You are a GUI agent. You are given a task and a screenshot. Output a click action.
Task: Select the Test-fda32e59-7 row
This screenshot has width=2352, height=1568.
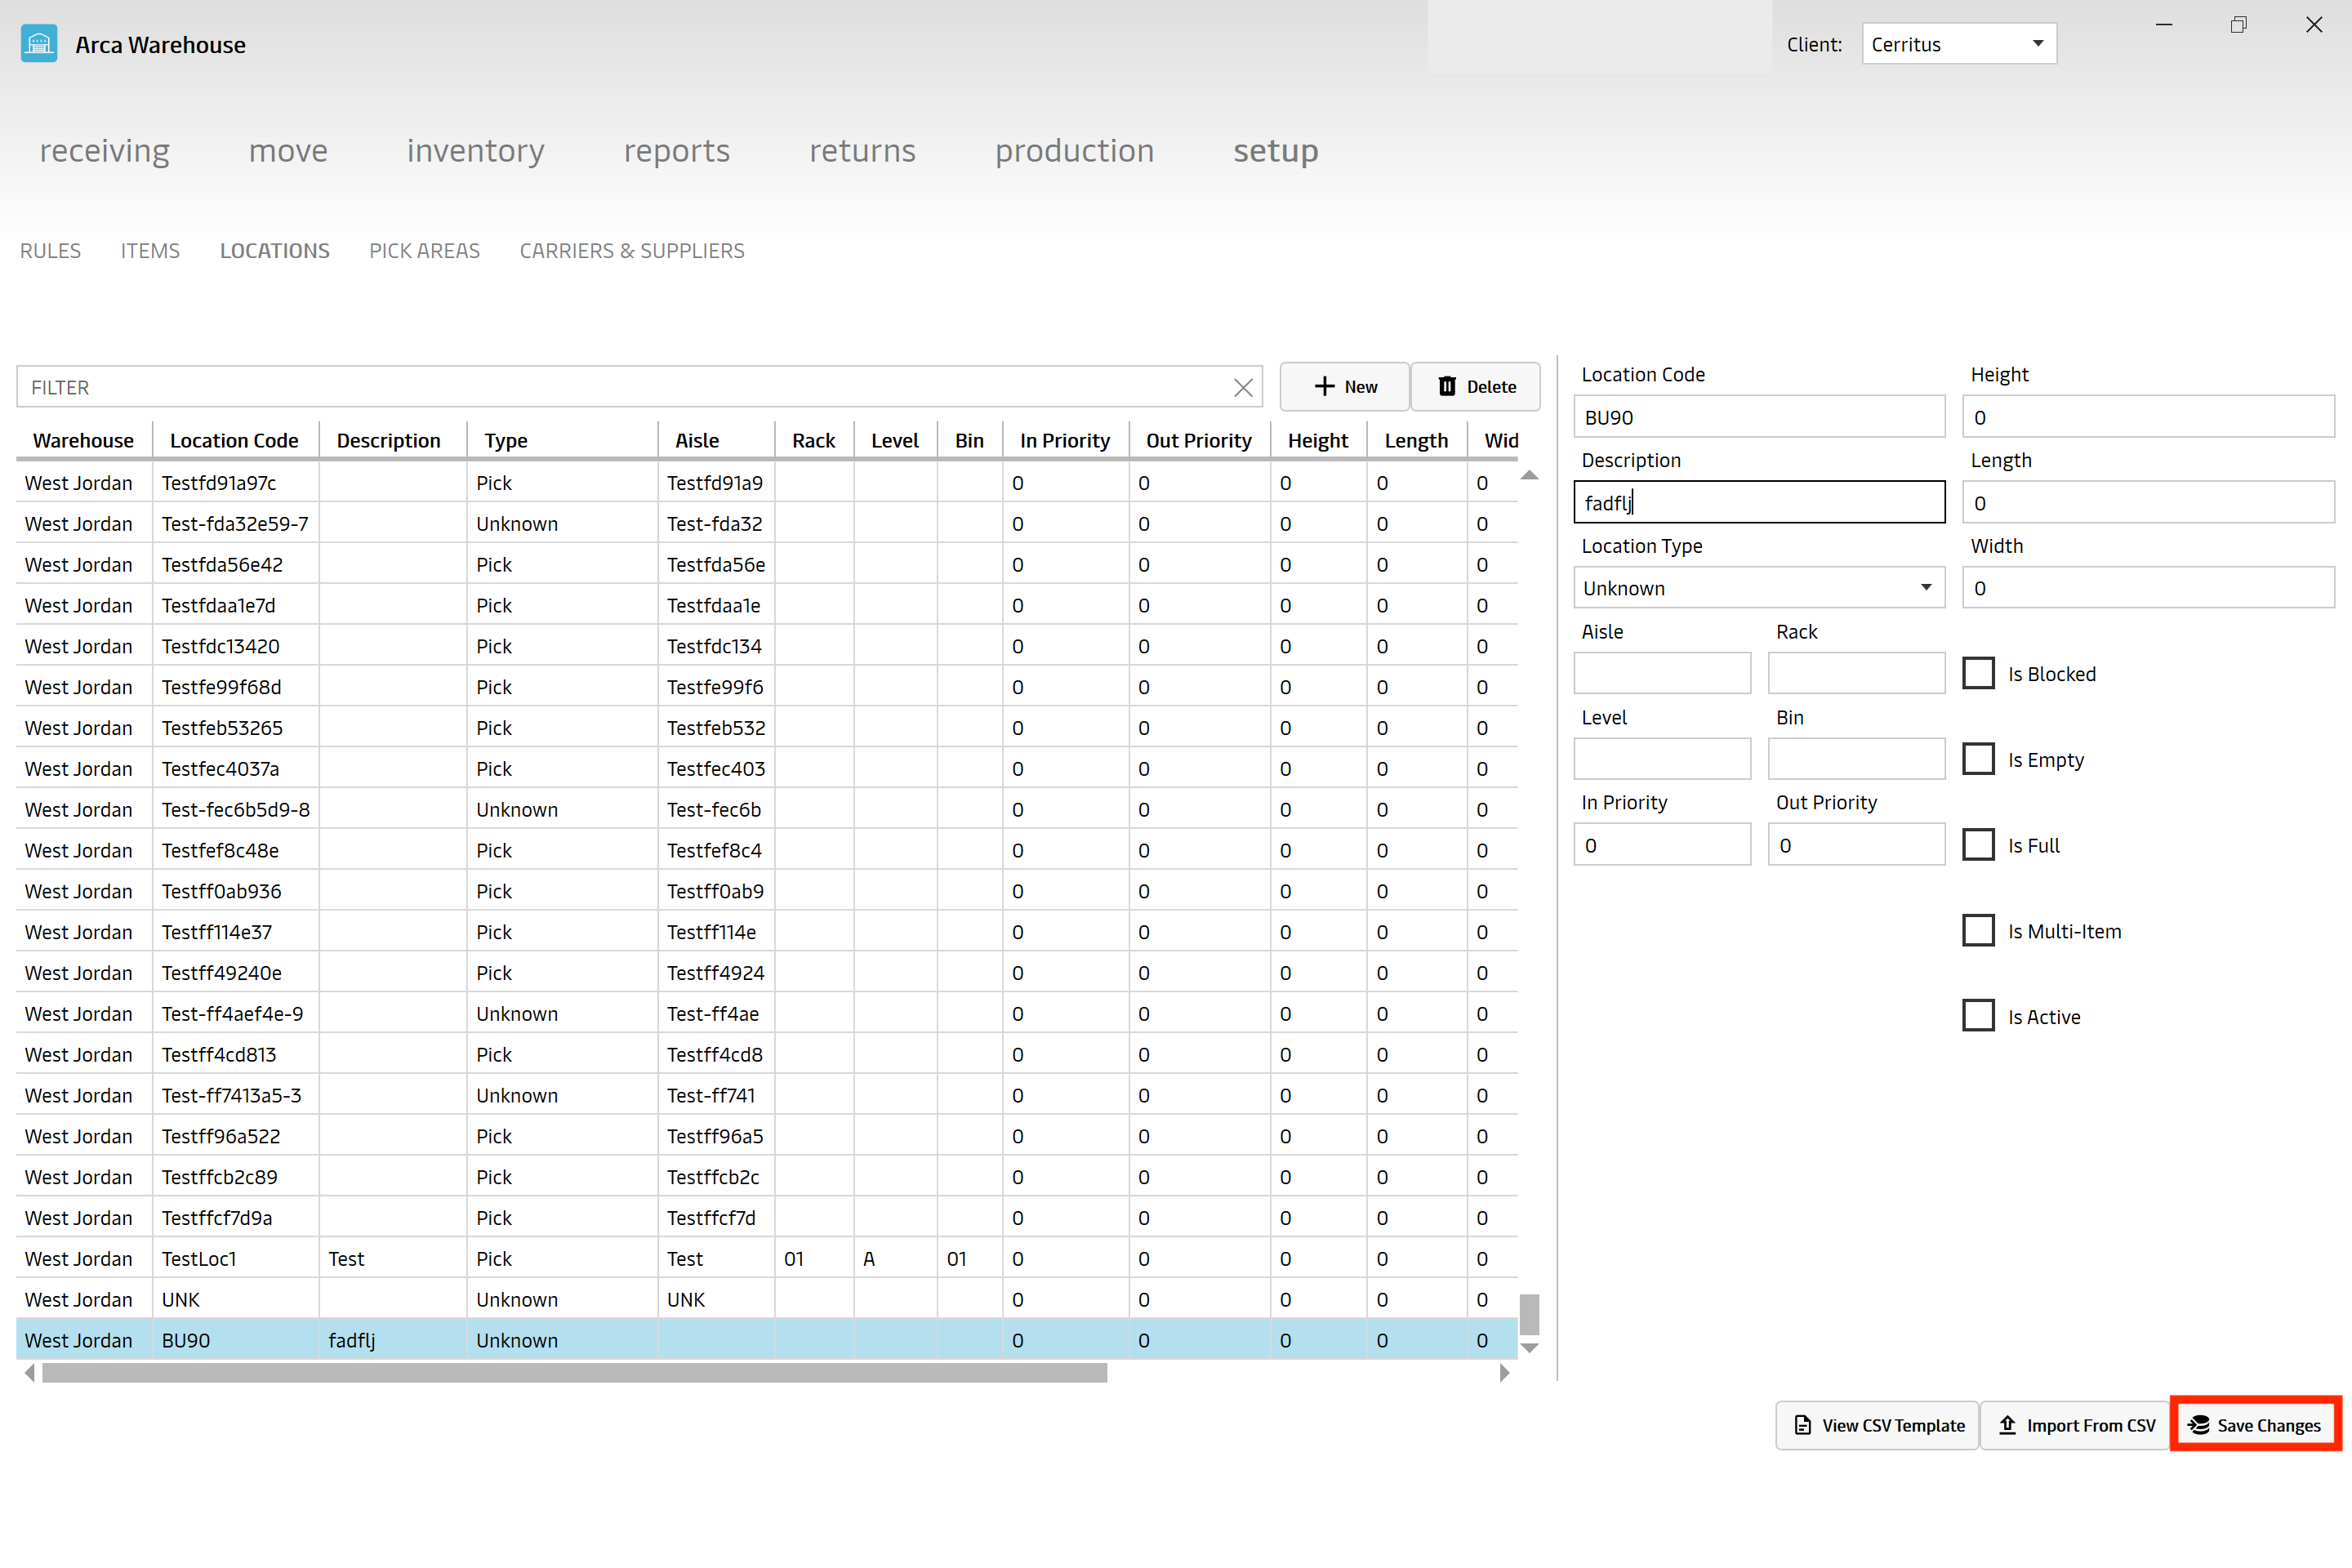[x=767, y=524]
